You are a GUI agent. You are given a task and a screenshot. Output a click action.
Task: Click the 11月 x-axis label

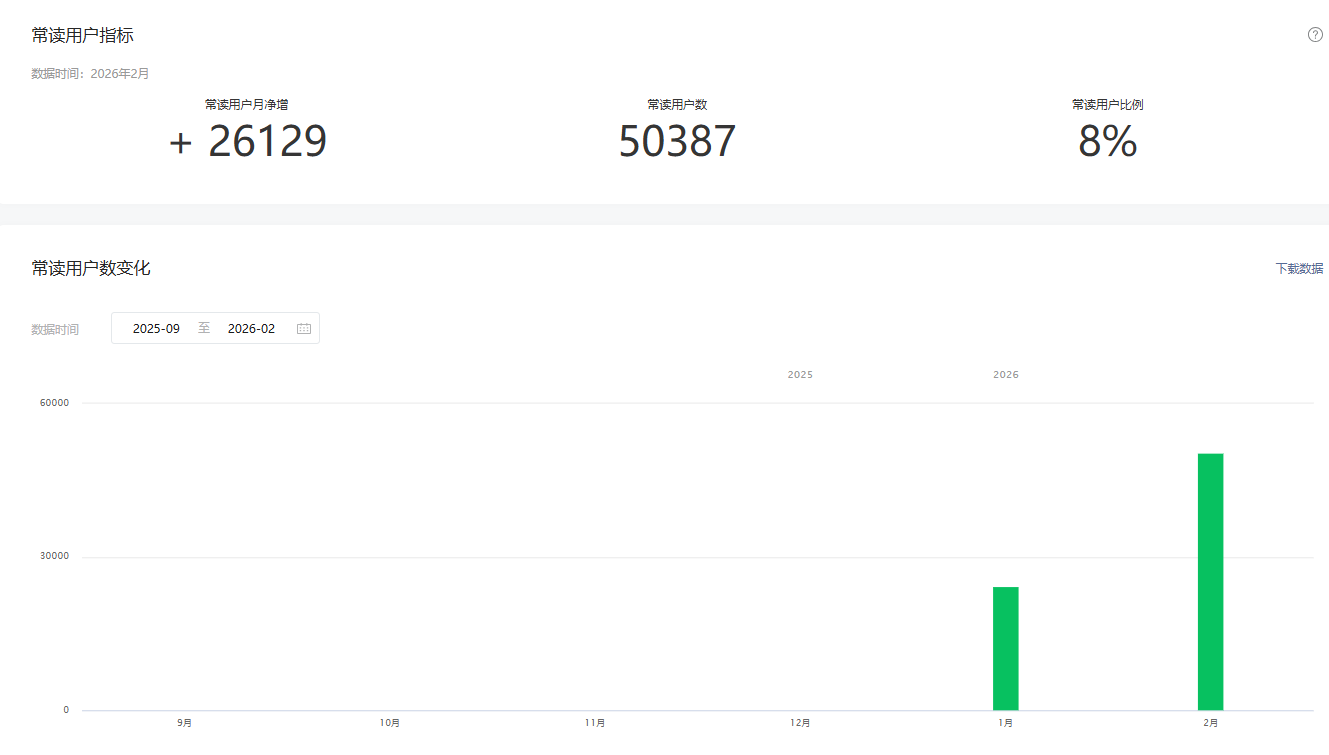tap(595, 723)
